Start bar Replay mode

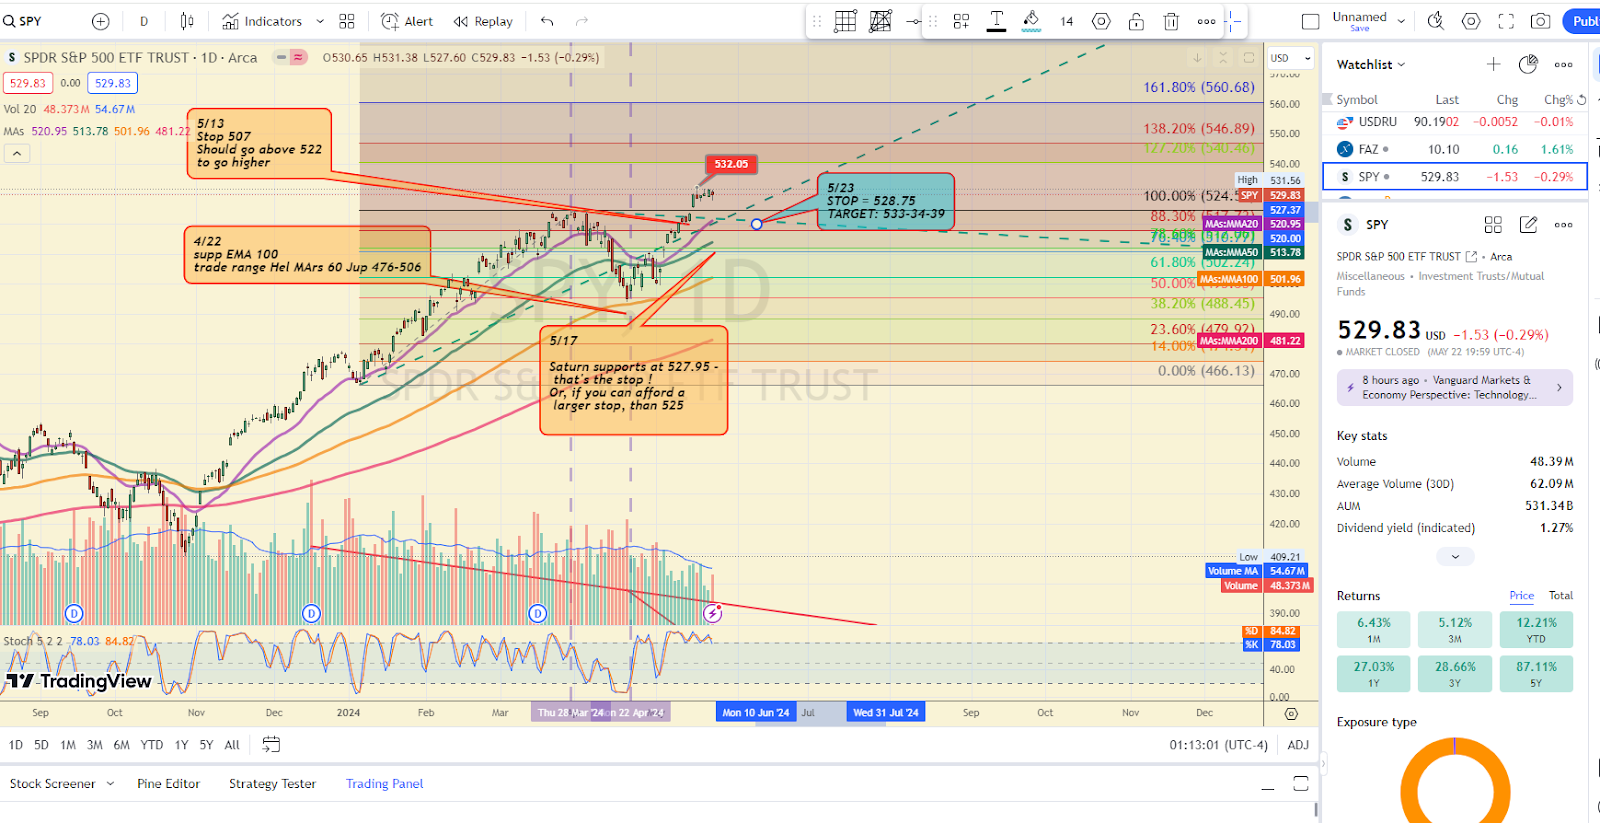[483, 21]
